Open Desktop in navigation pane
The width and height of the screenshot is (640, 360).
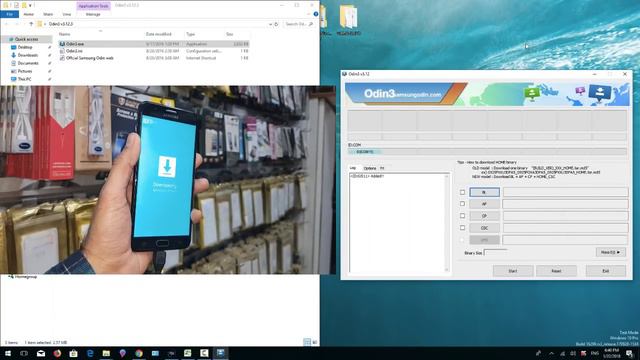[x=25, y=47]
